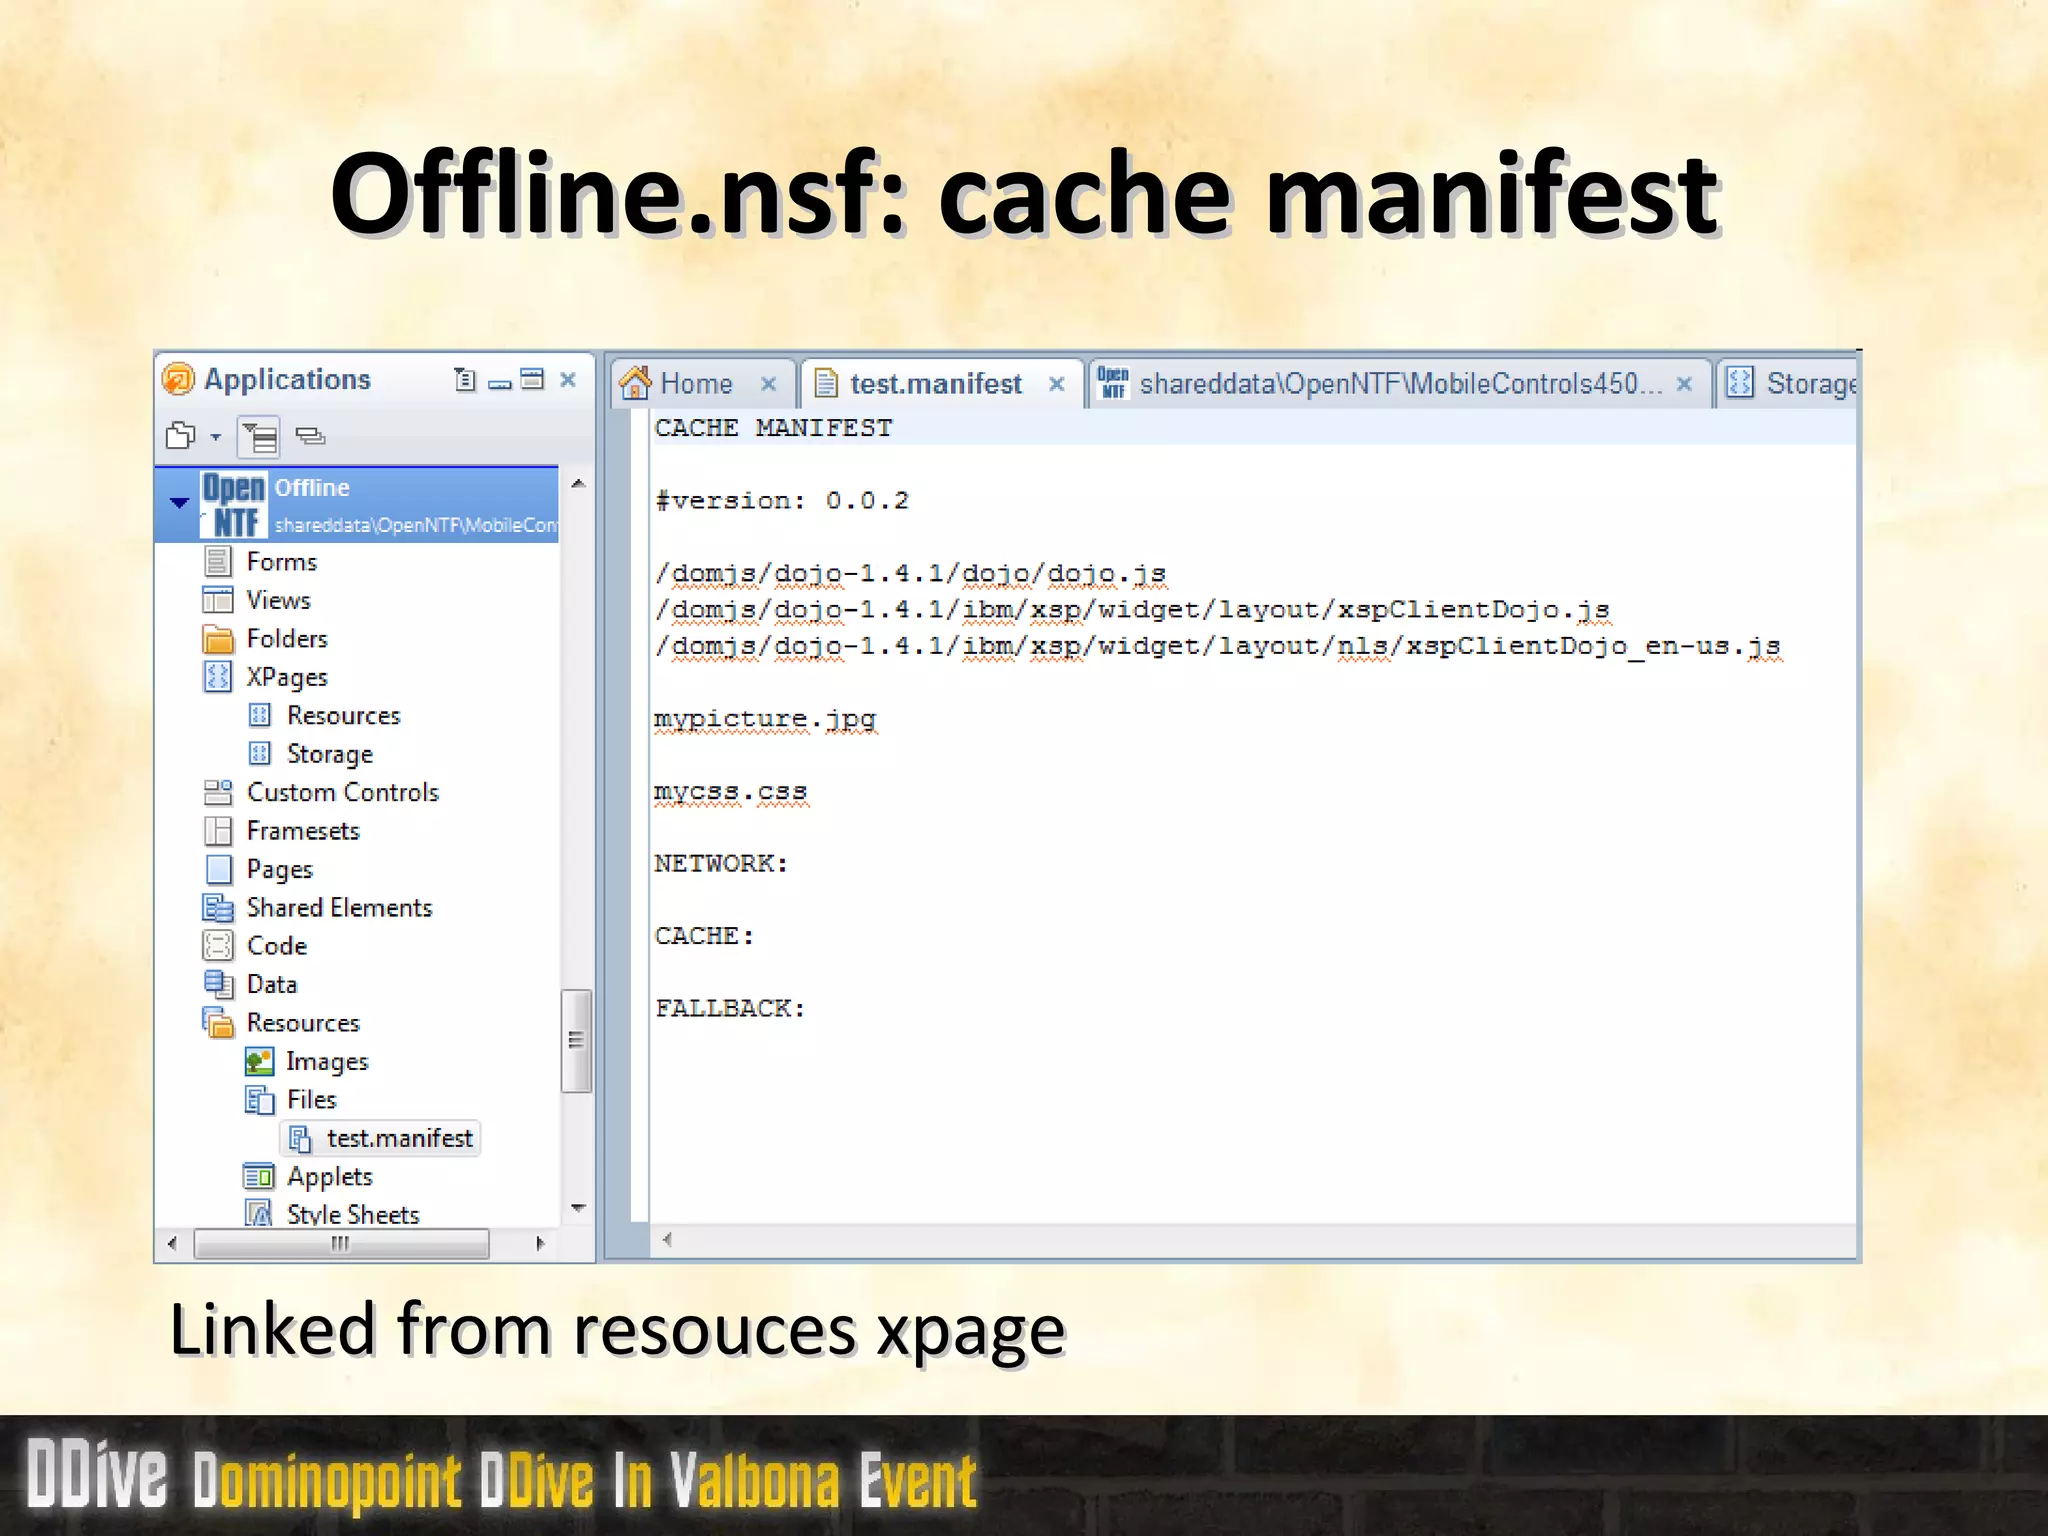Maximize the Applications panel

coord(533,379)
